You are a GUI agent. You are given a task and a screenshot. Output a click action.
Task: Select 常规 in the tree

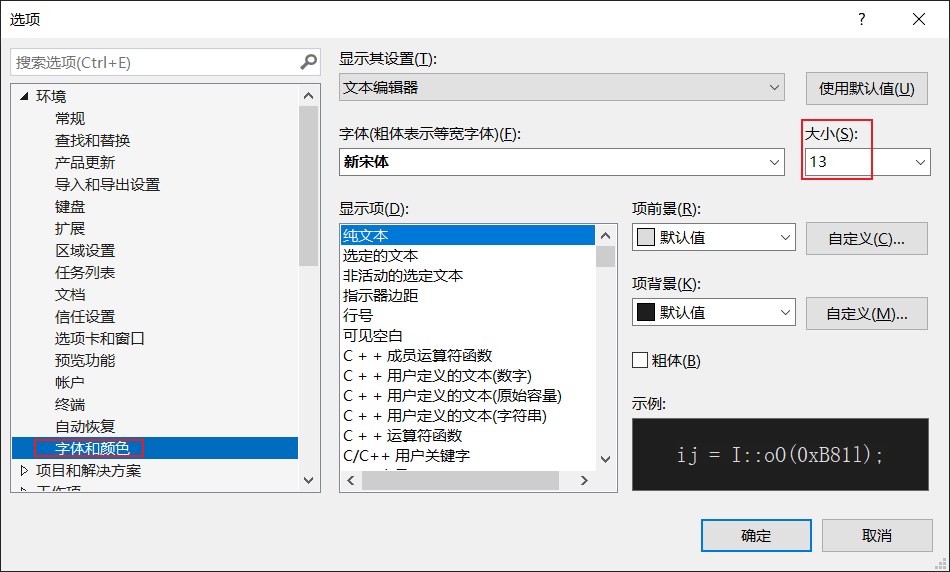pyautogui.click(x=70, y=118)
